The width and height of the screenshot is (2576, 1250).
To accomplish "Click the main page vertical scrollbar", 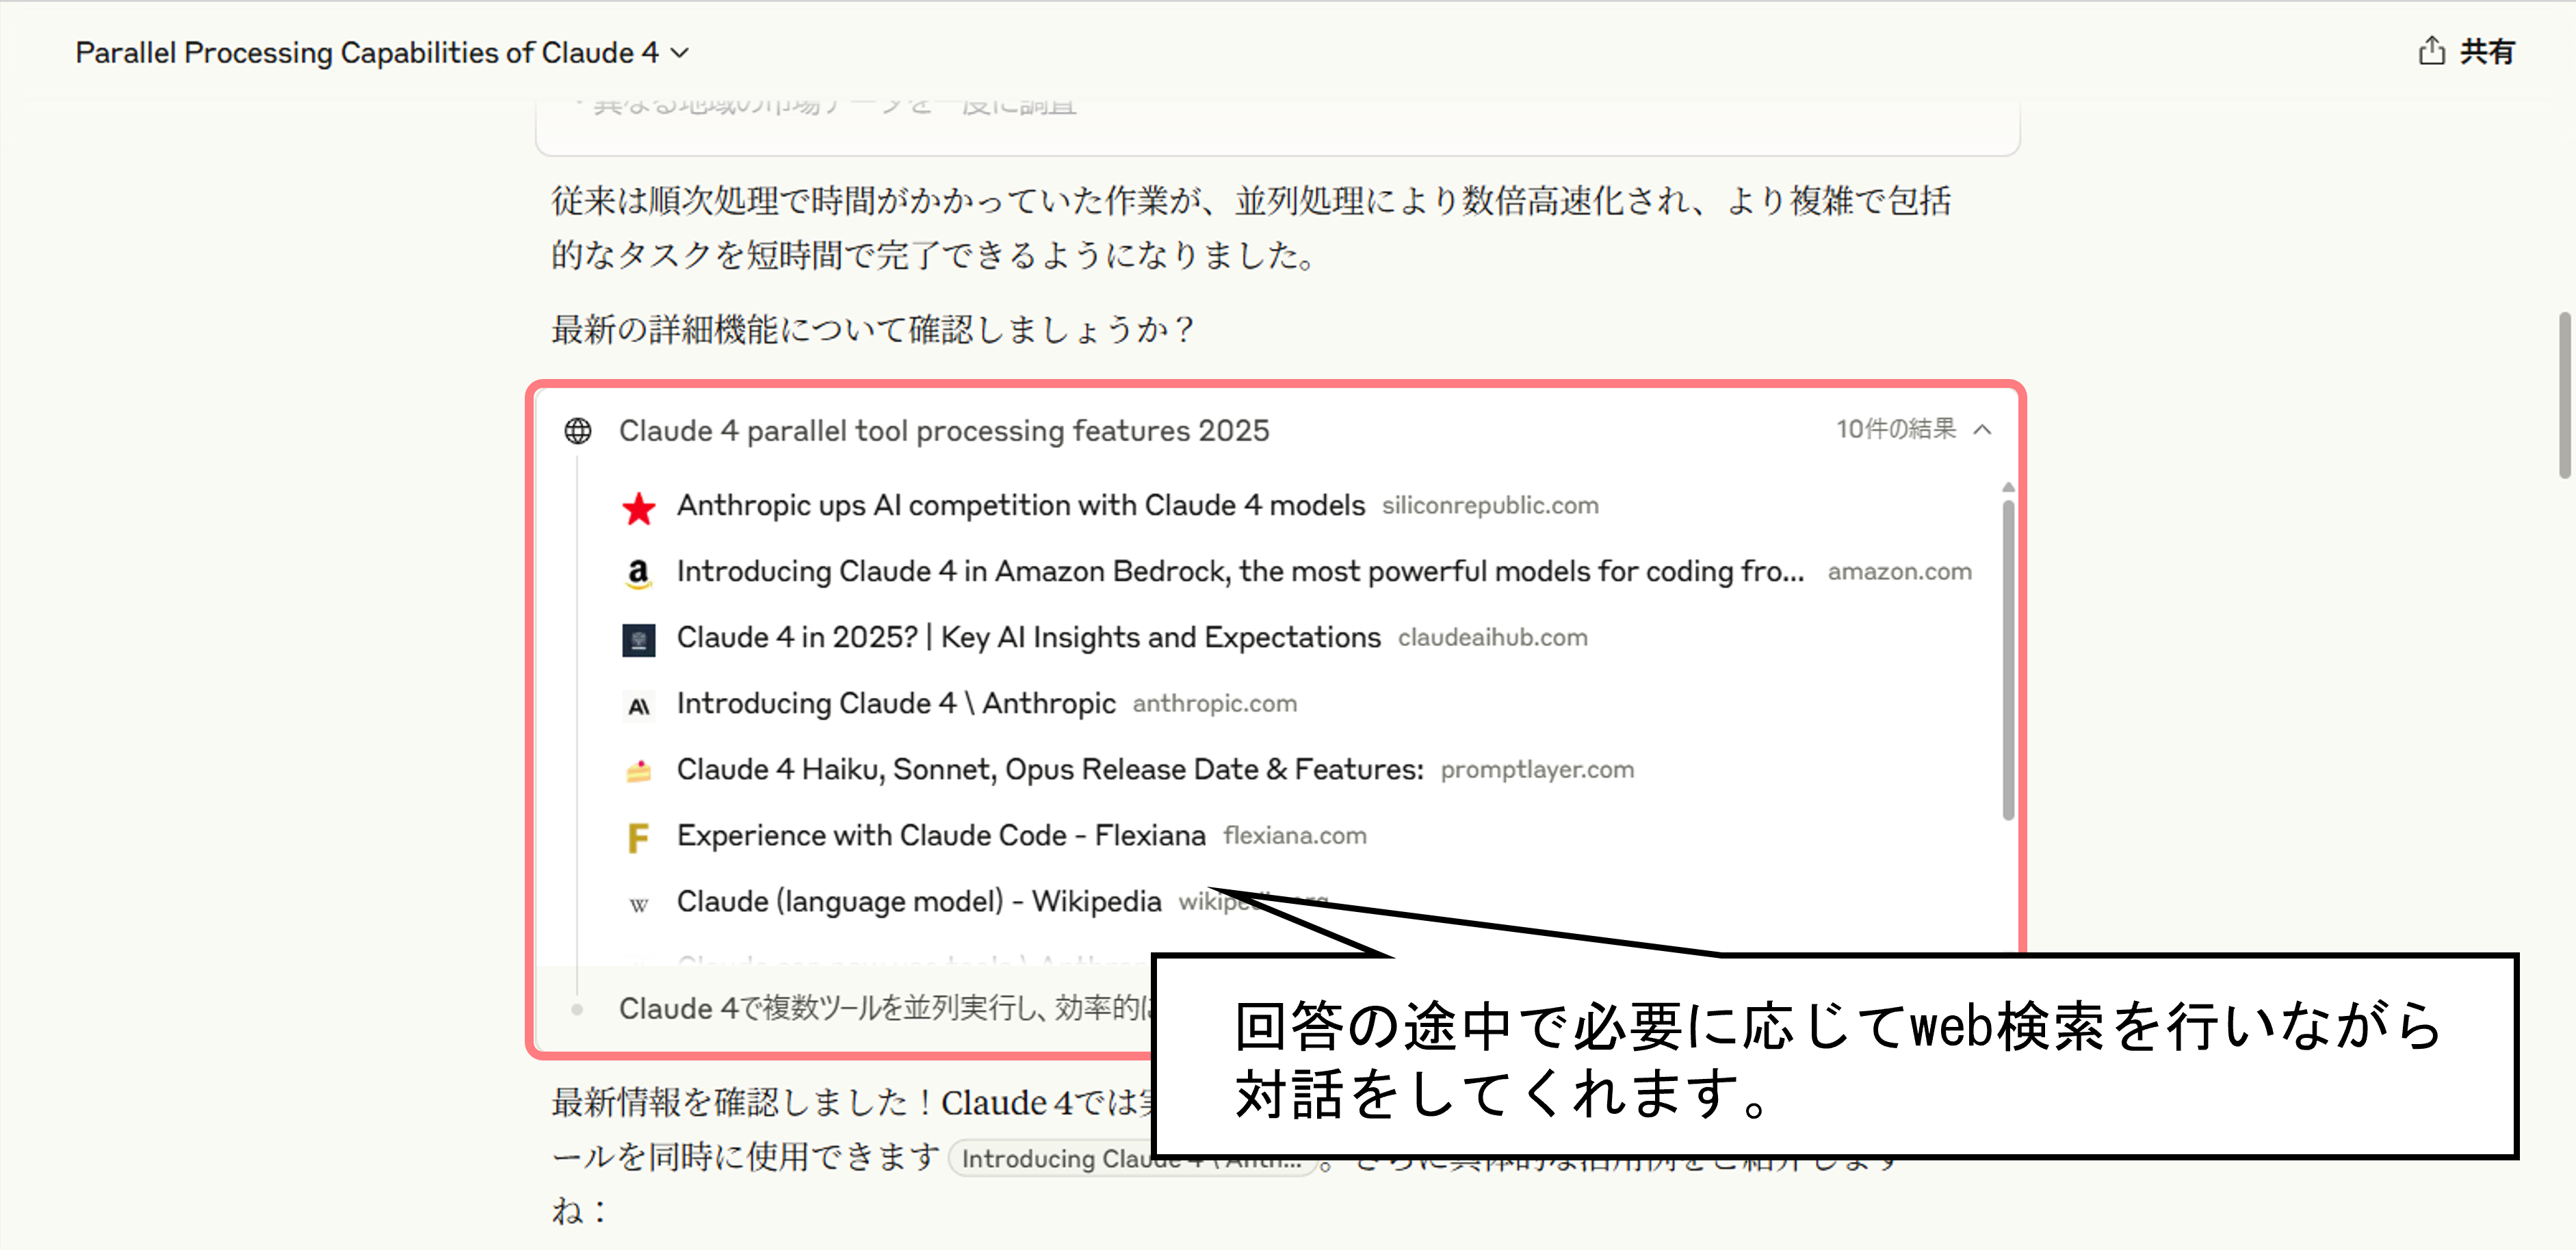I will [x=2565, y=396].
